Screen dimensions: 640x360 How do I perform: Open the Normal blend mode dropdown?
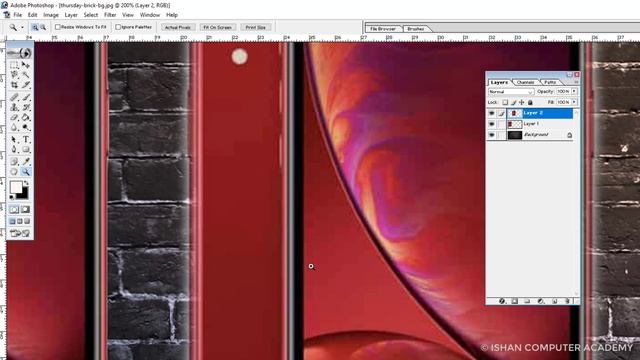511,92
